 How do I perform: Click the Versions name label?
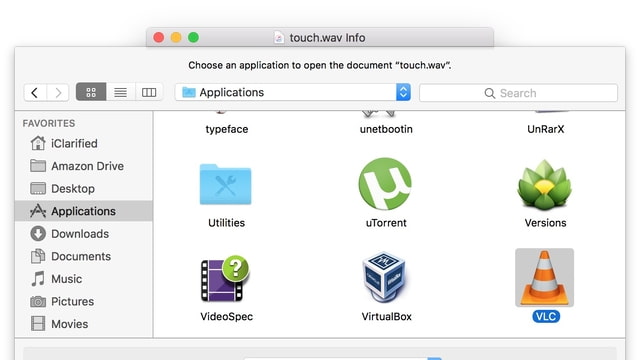tap(545, 223)
